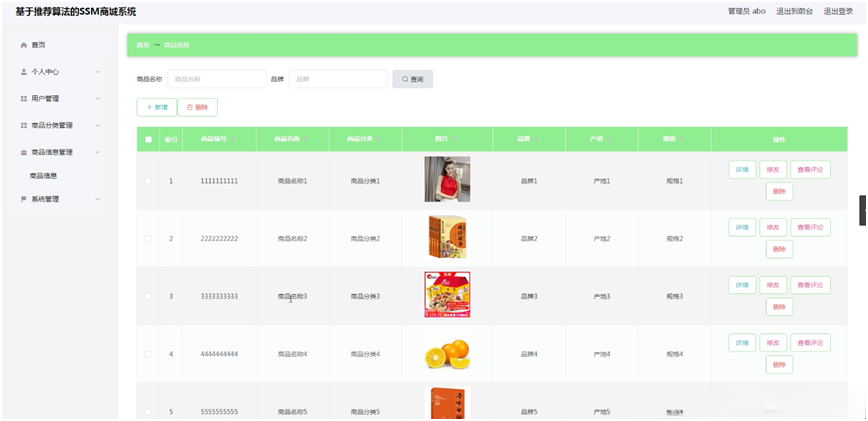Click 删除 for 商品名称2 row
Viewport: 868px width, 421px height.
point(779,249)
